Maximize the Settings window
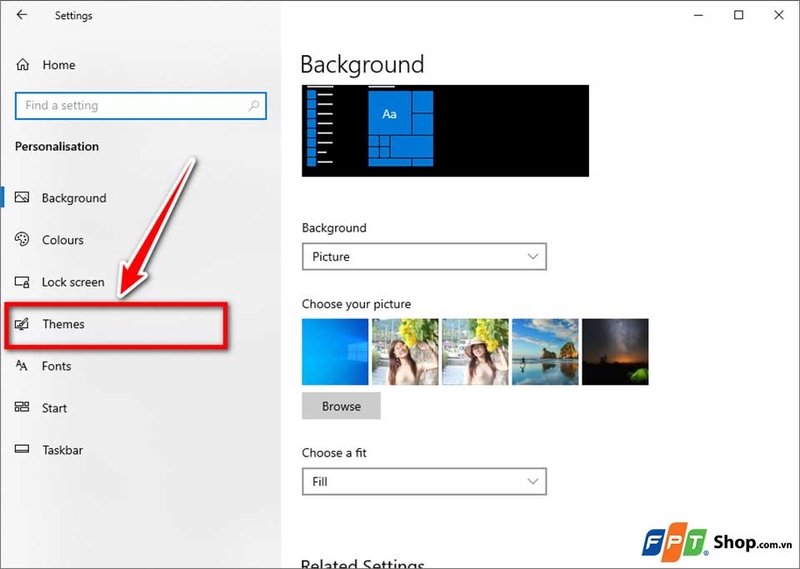Screen dimensions: 800x569 738,15
